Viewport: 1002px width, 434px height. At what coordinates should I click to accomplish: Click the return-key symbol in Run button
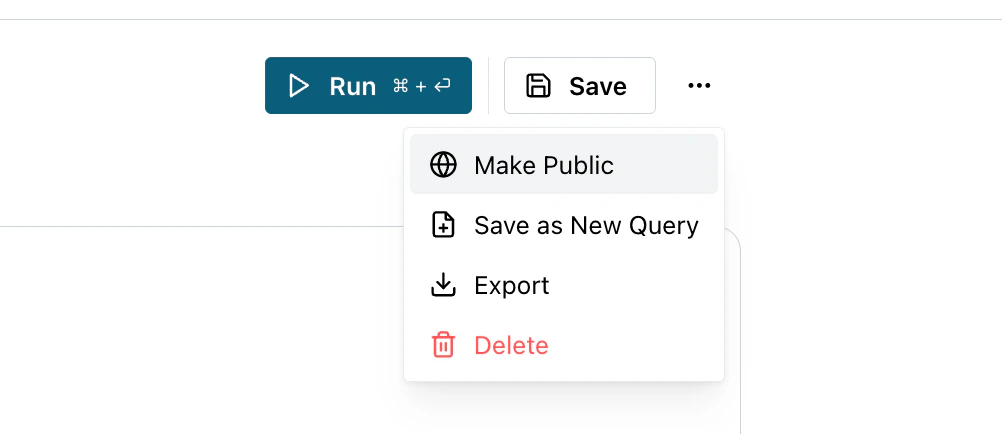442,86
